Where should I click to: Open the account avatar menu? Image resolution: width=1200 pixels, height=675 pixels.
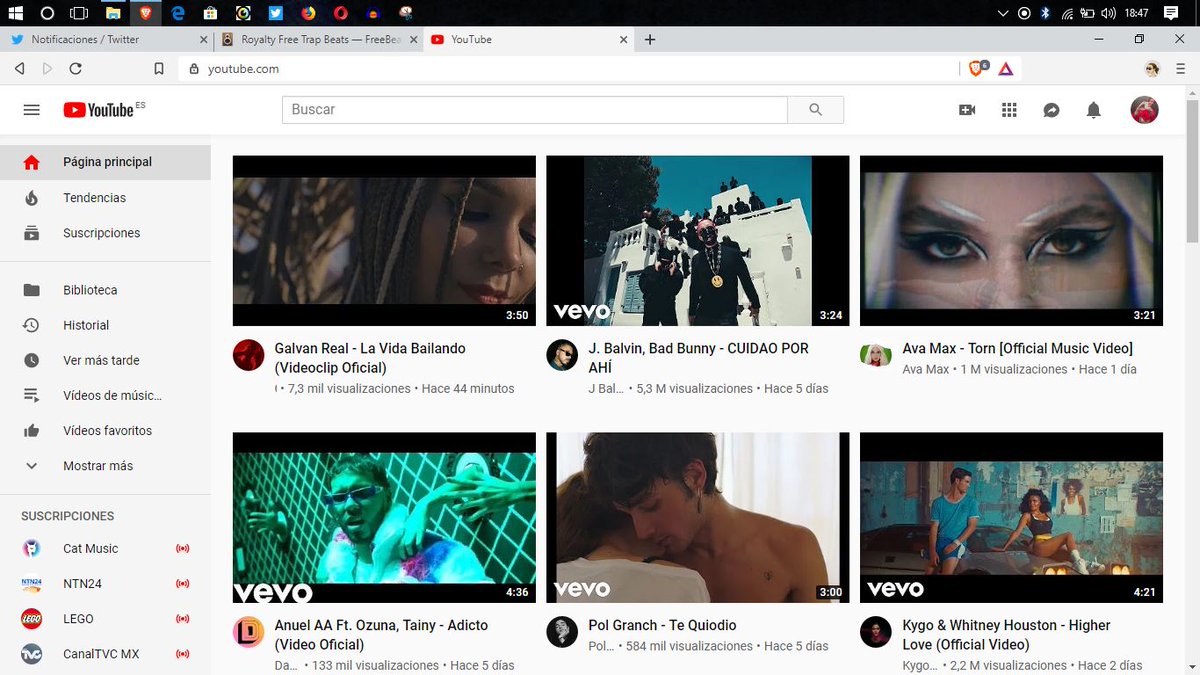pos(1144,110)
